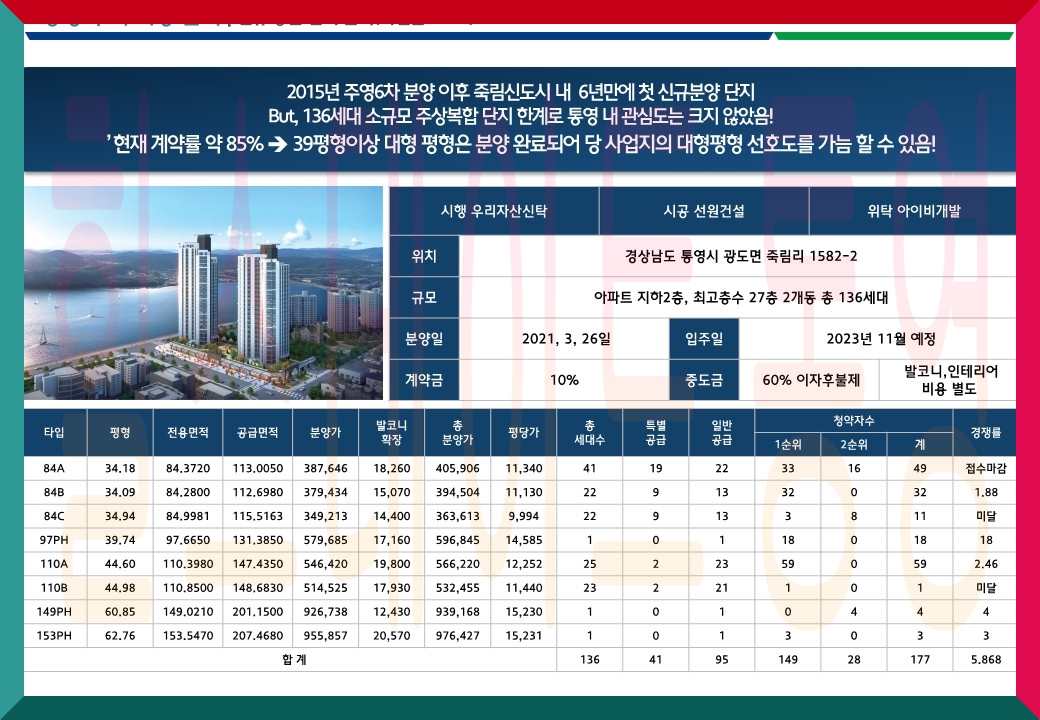
Task: Select the 위탁 아이비개발 header cell
Action: 913,211
